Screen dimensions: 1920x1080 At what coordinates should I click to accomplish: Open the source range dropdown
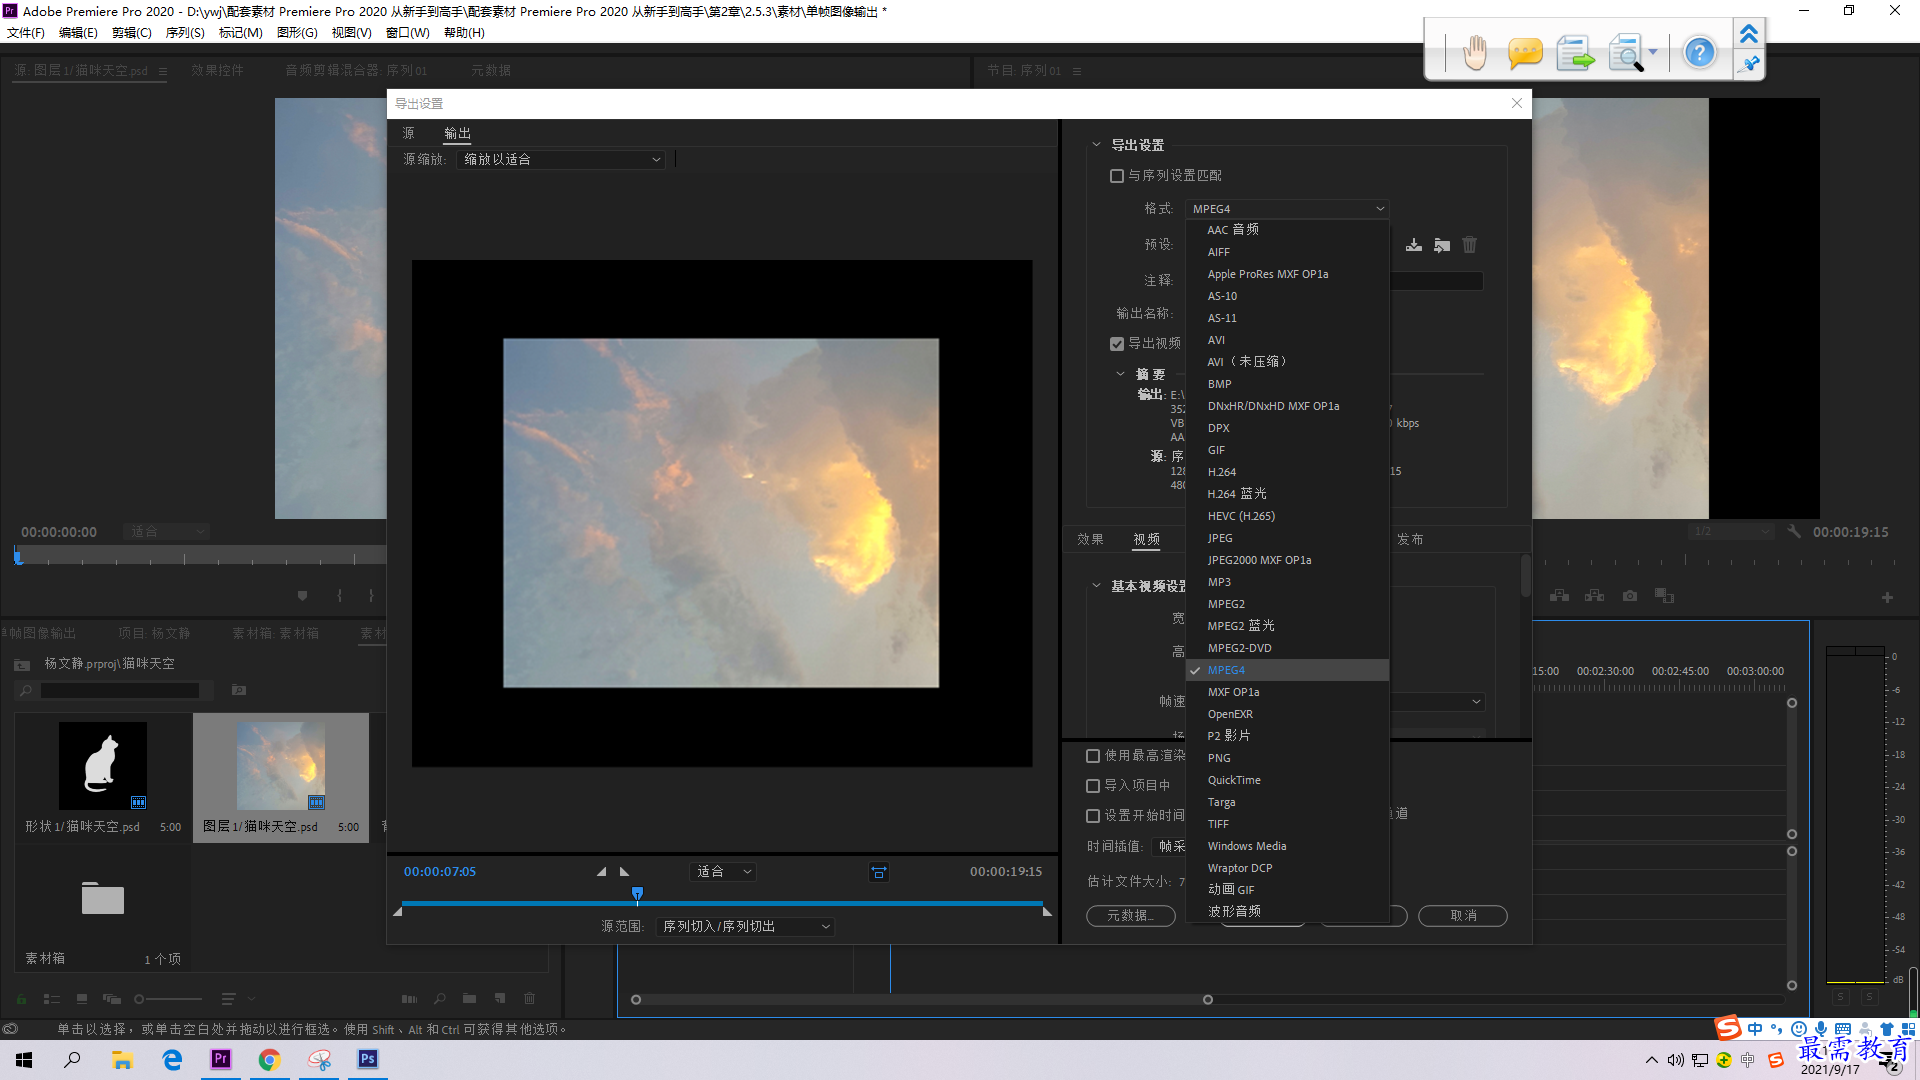tap(745, 927)
